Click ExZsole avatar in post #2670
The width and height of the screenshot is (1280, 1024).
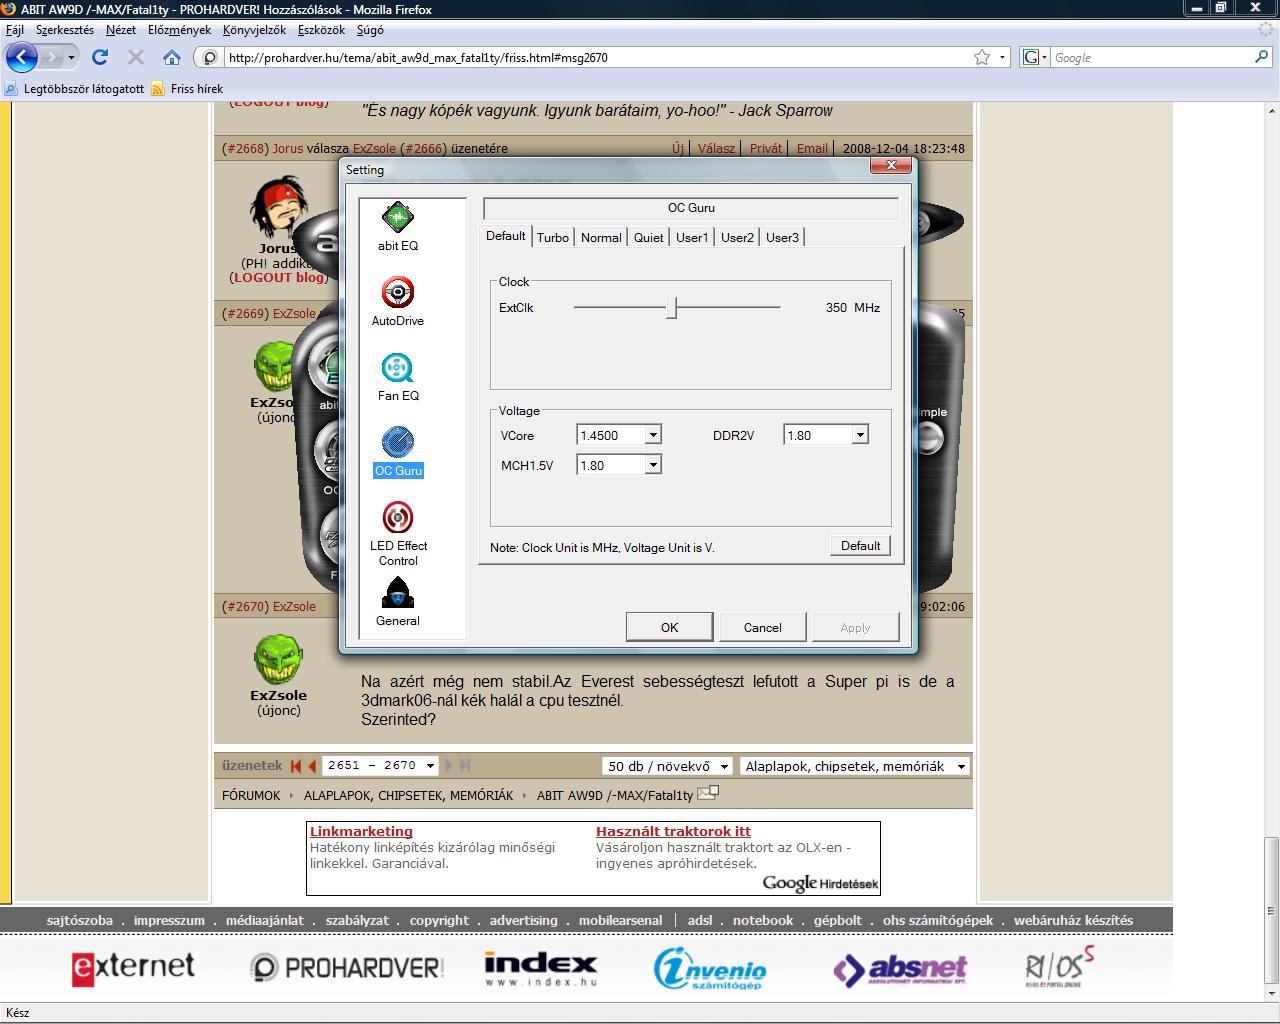(279, 660)
